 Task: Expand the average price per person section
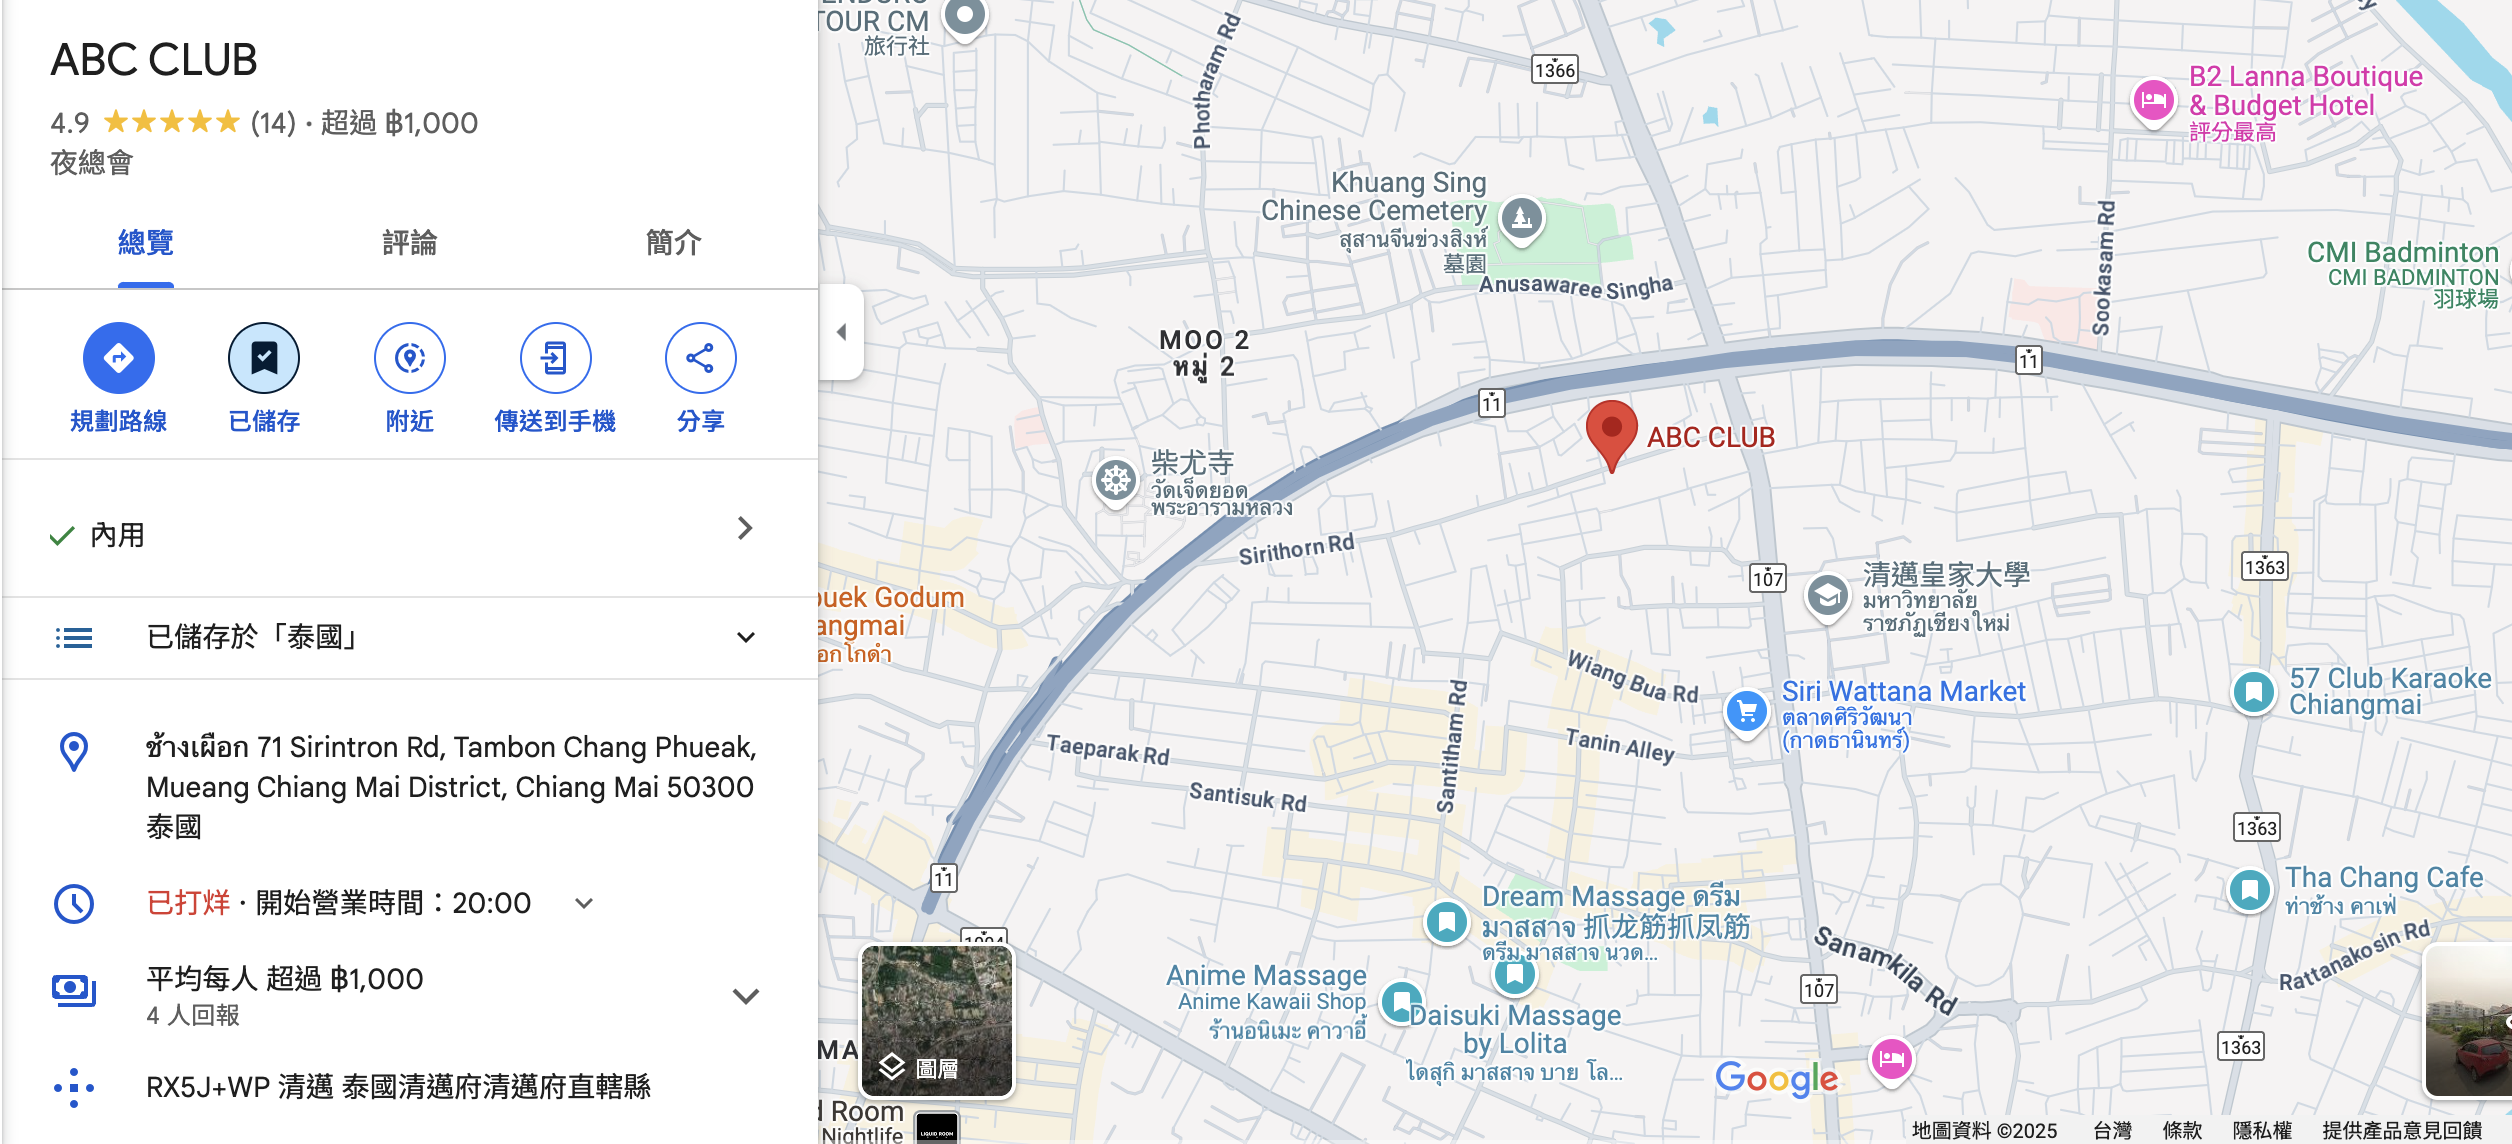pos(745,996)
